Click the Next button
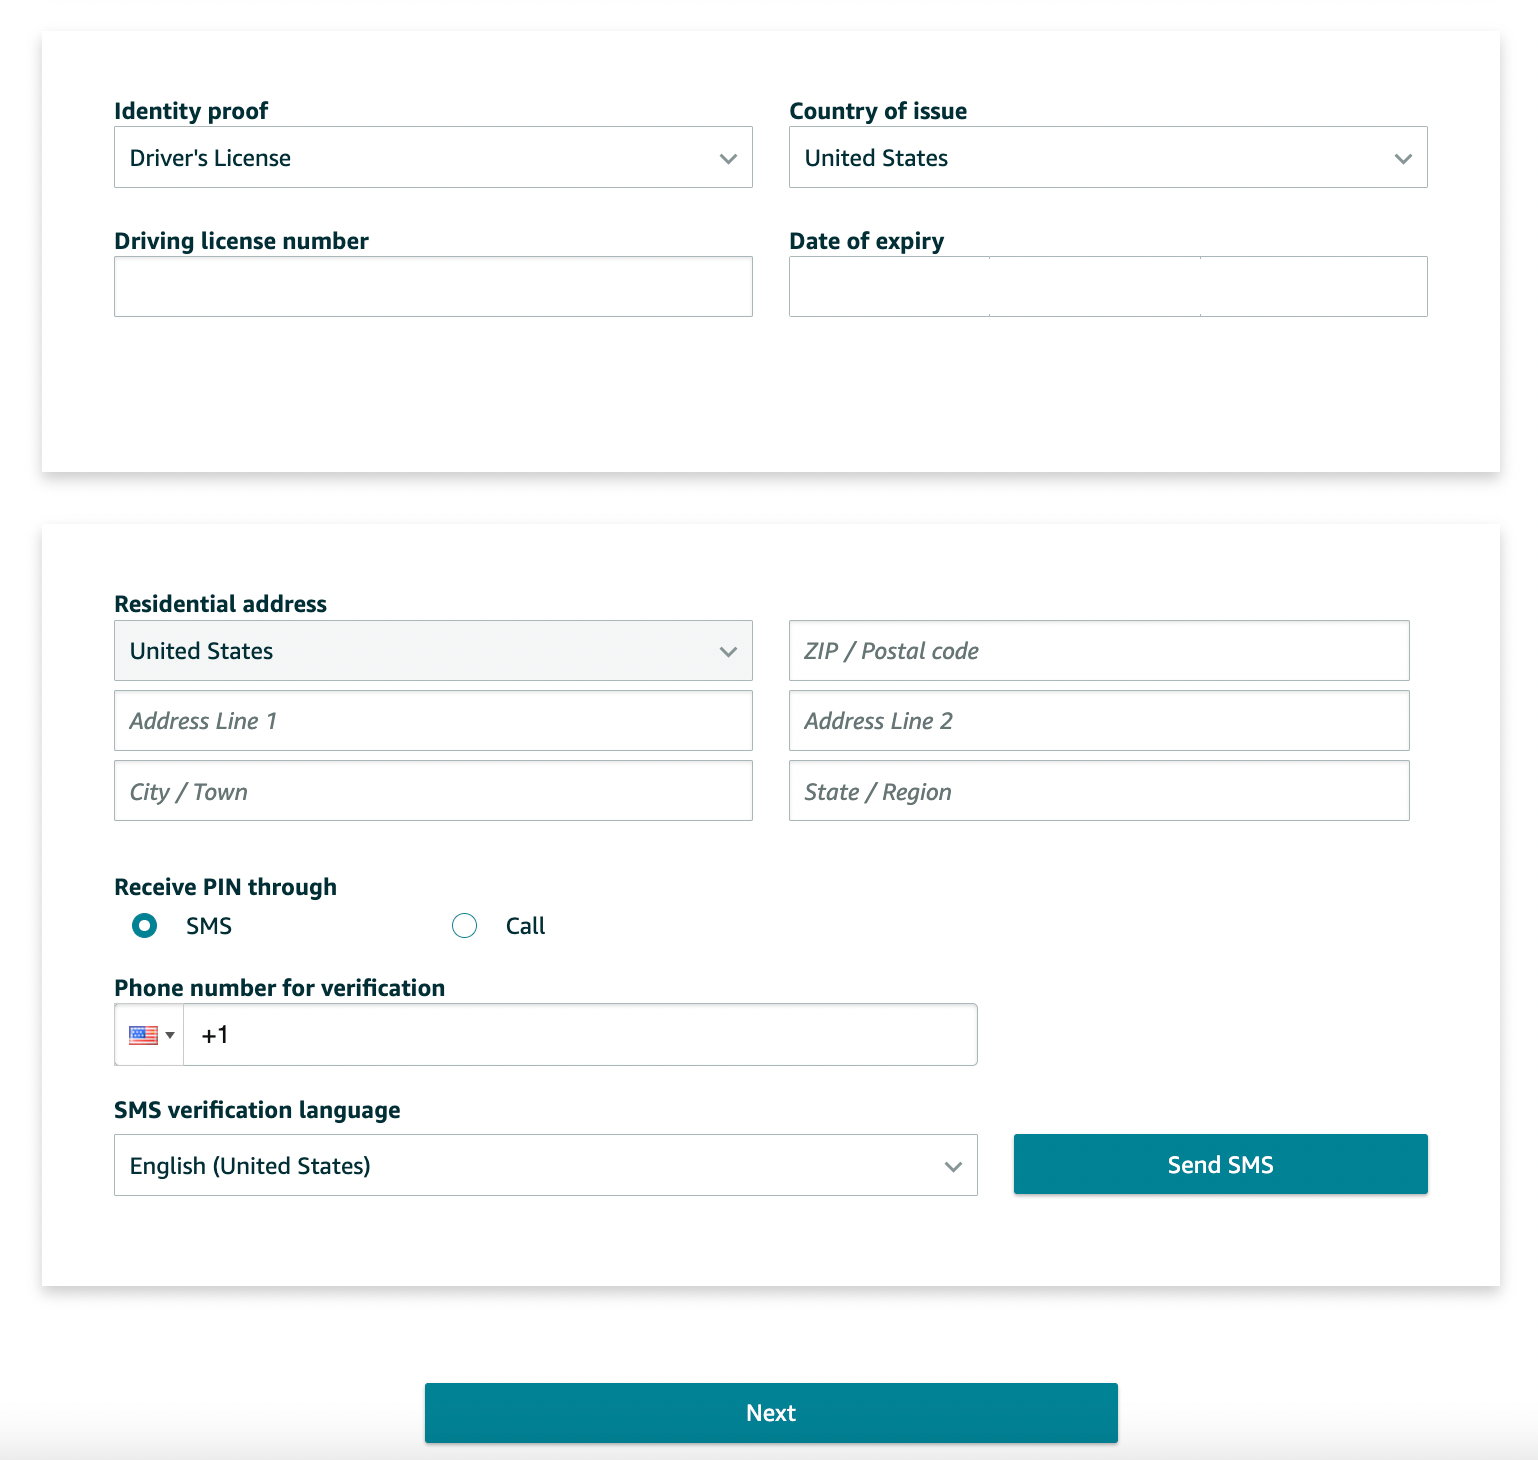Image resolution: width=1538 pixels, height=1460 pixels. [771, 1413]
